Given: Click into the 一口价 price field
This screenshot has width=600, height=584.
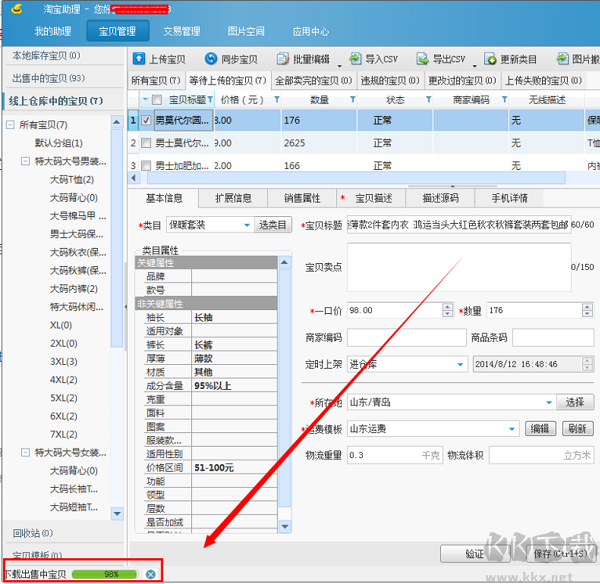Looking at the screenshot, I should point(395,311).
